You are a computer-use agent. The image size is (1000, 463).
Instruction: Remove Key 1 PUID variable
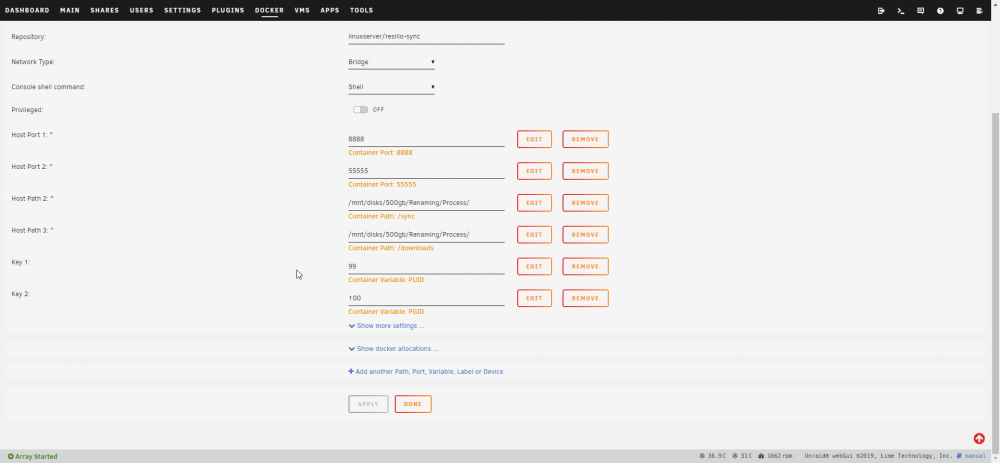pyautogui.click(x=585, y=267)
